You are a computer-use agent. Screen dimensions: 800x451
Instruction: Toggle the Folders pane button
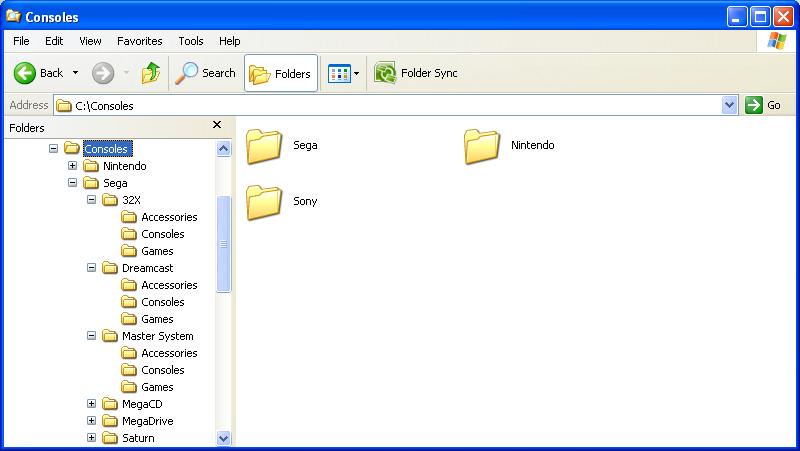(281, 73)
